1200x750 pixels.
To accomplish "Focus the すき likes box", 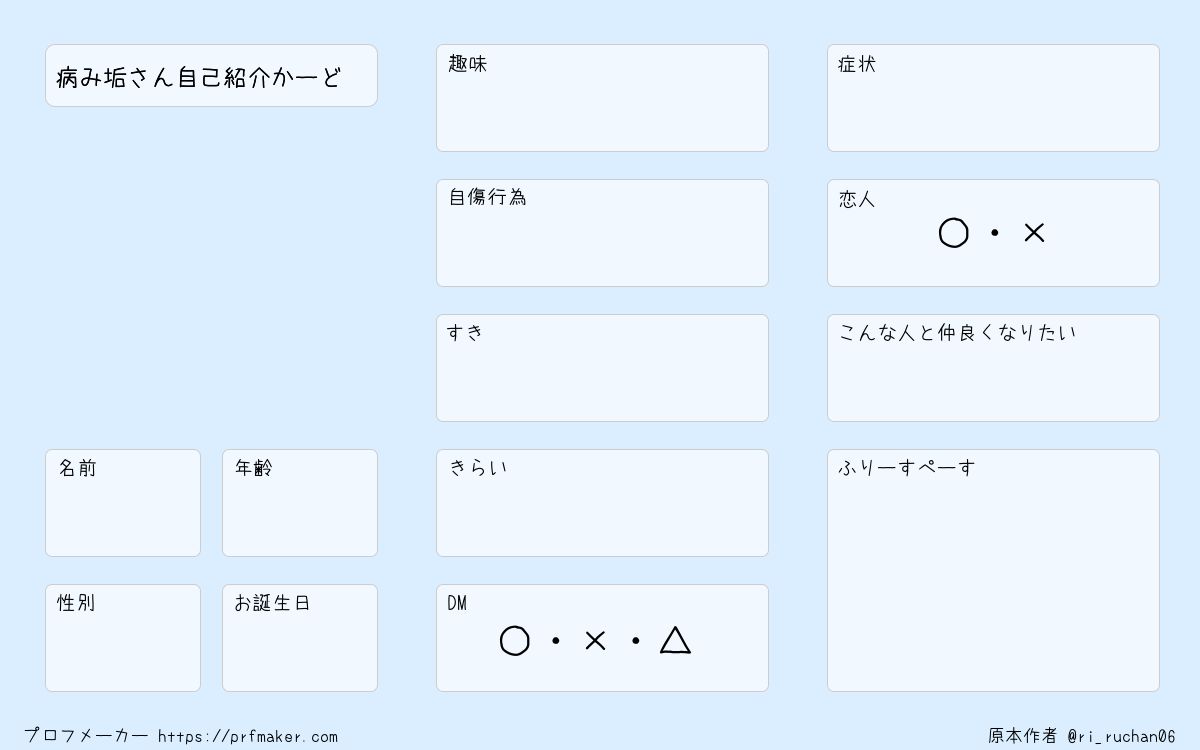I will pyautogui.click(x=602, y=368).
